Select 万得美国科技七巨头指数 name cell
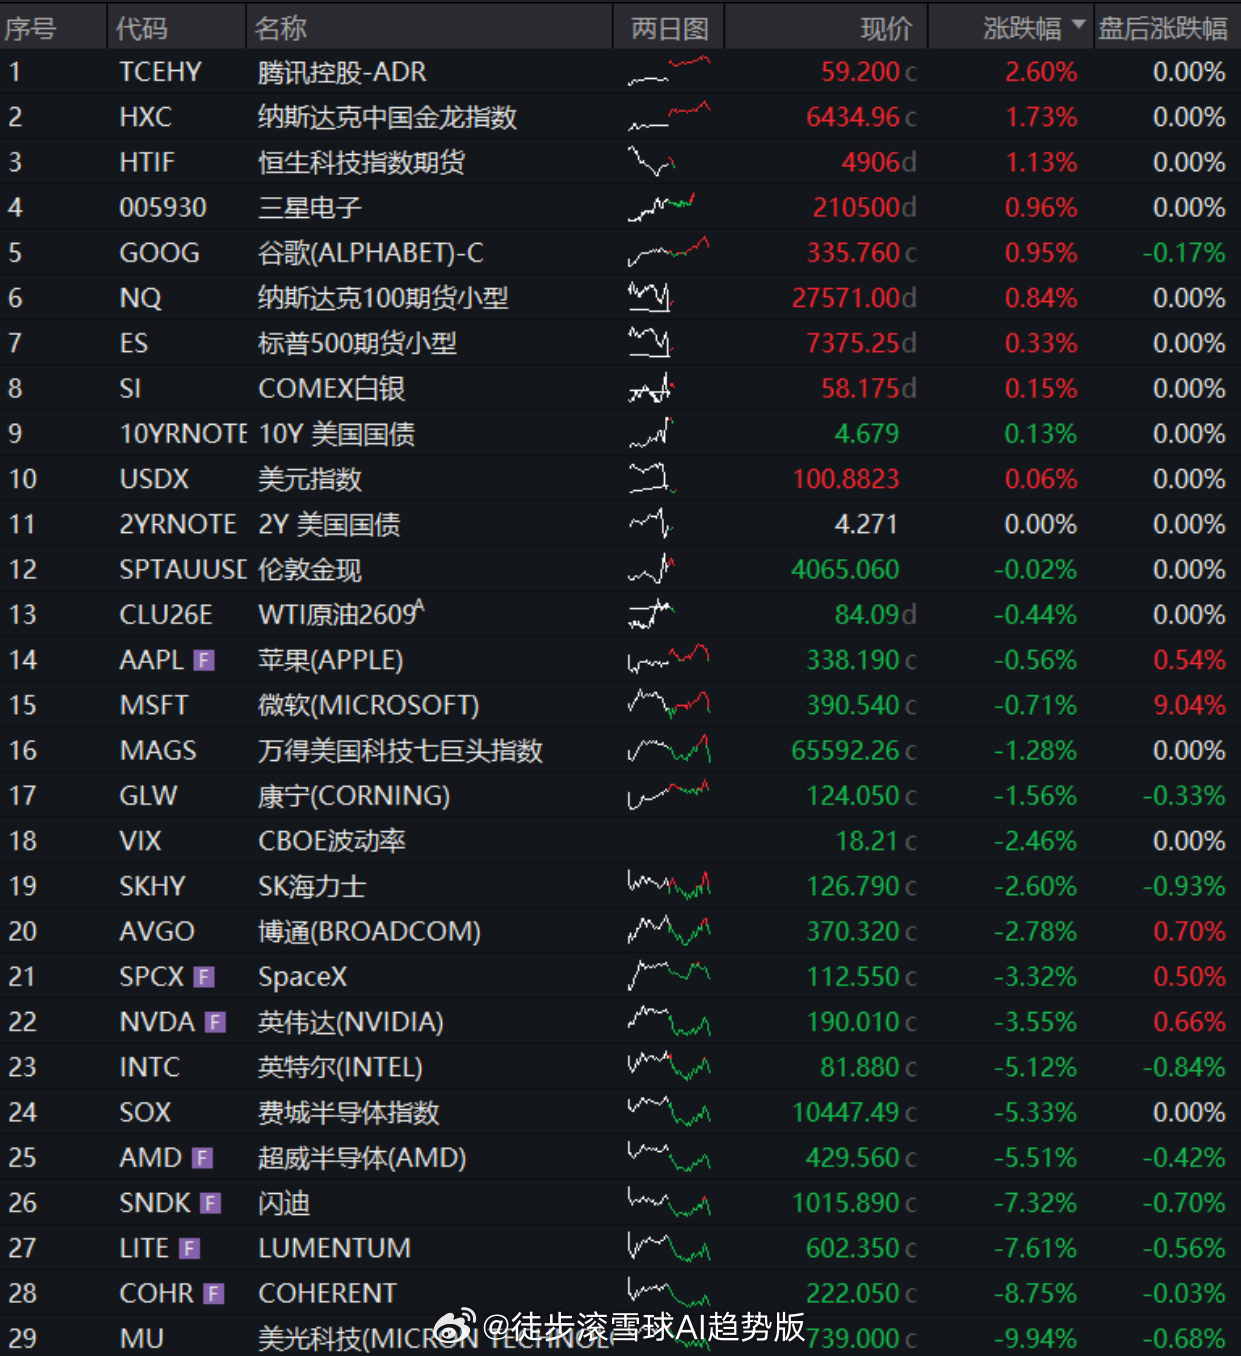 (400, 750)
